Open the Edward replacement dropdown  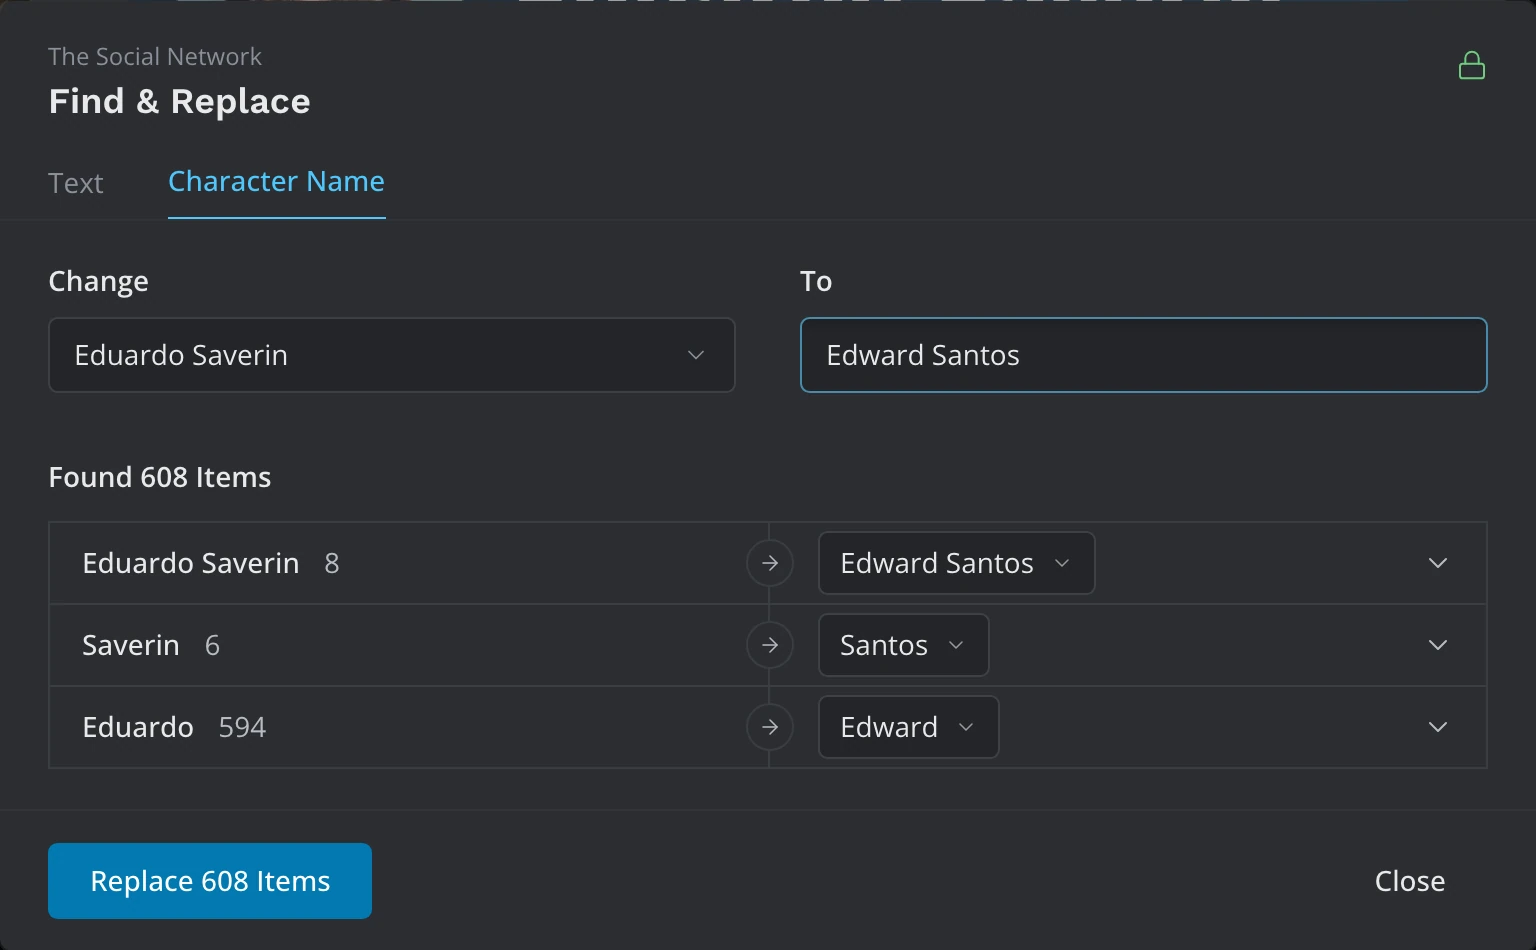(908, 727)
